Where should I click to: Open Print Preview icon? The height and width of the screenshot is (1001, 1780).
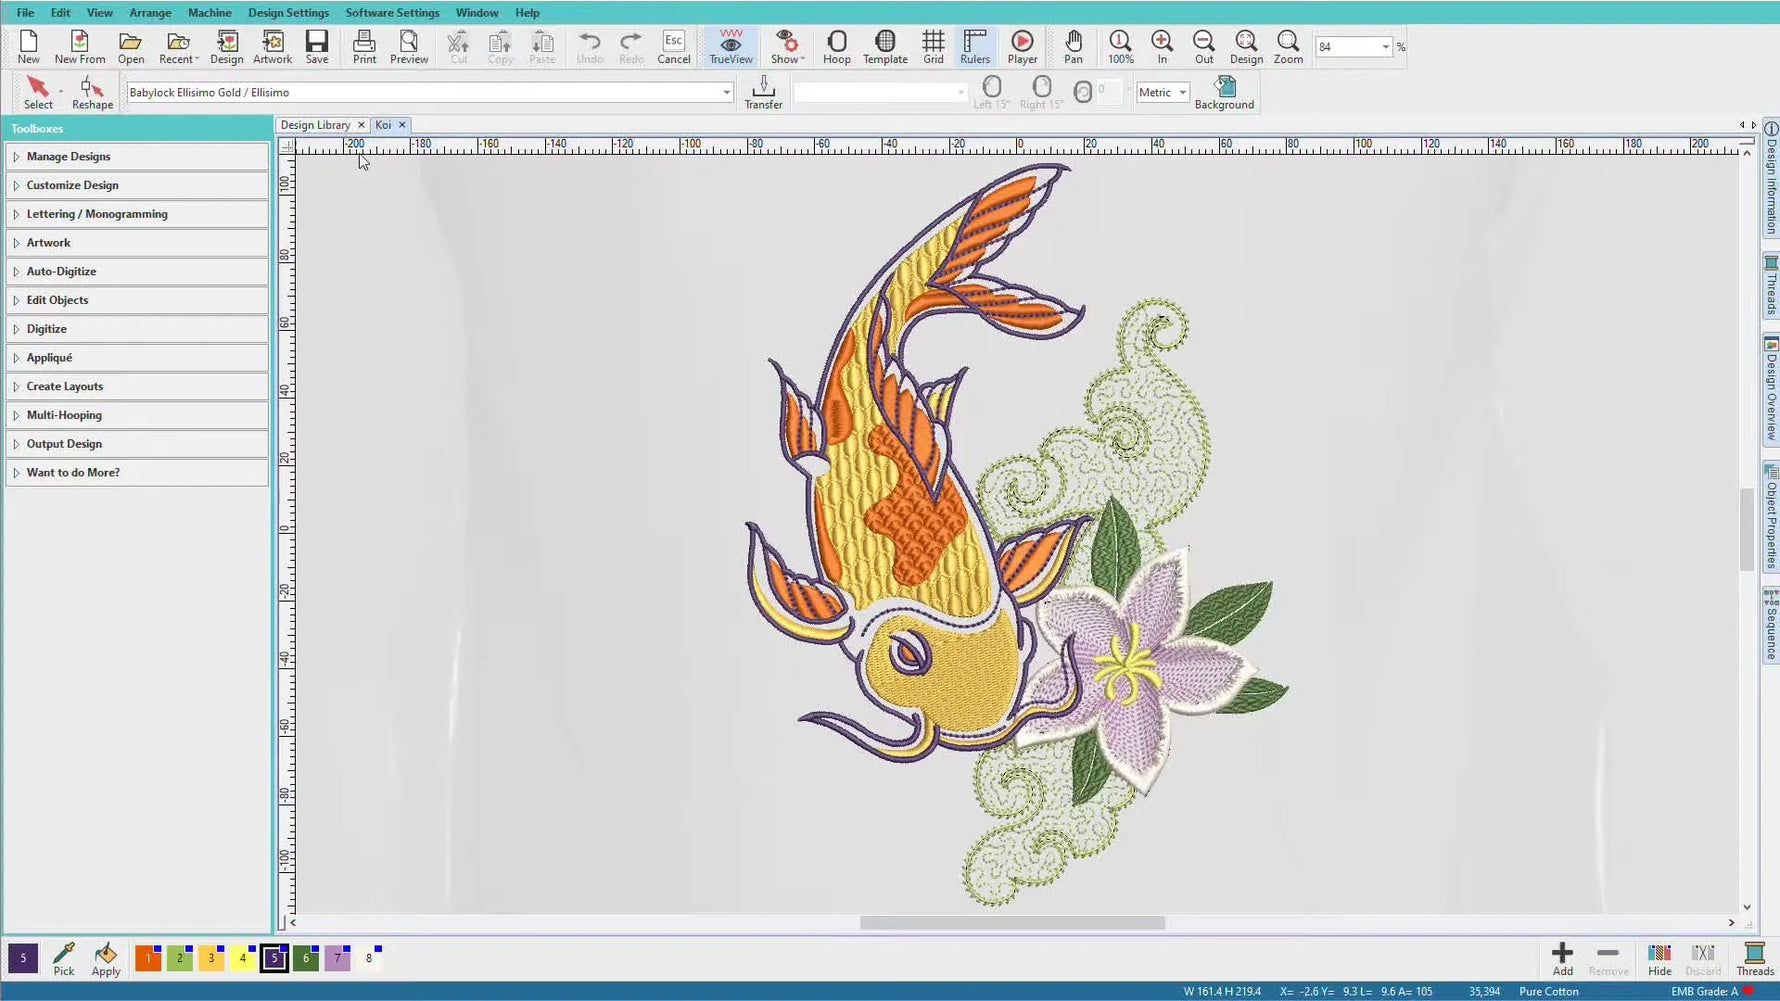(x=409, y=46)
